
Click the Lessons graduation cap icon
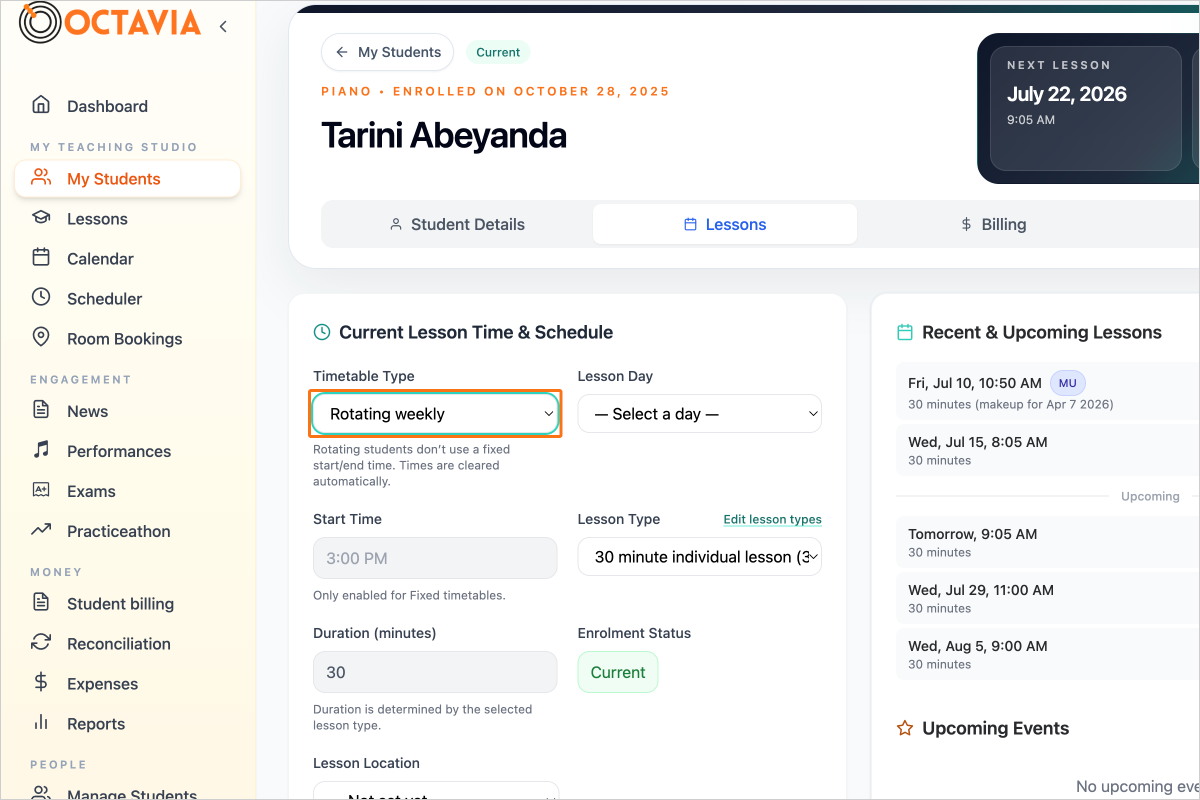coord(41,218)
